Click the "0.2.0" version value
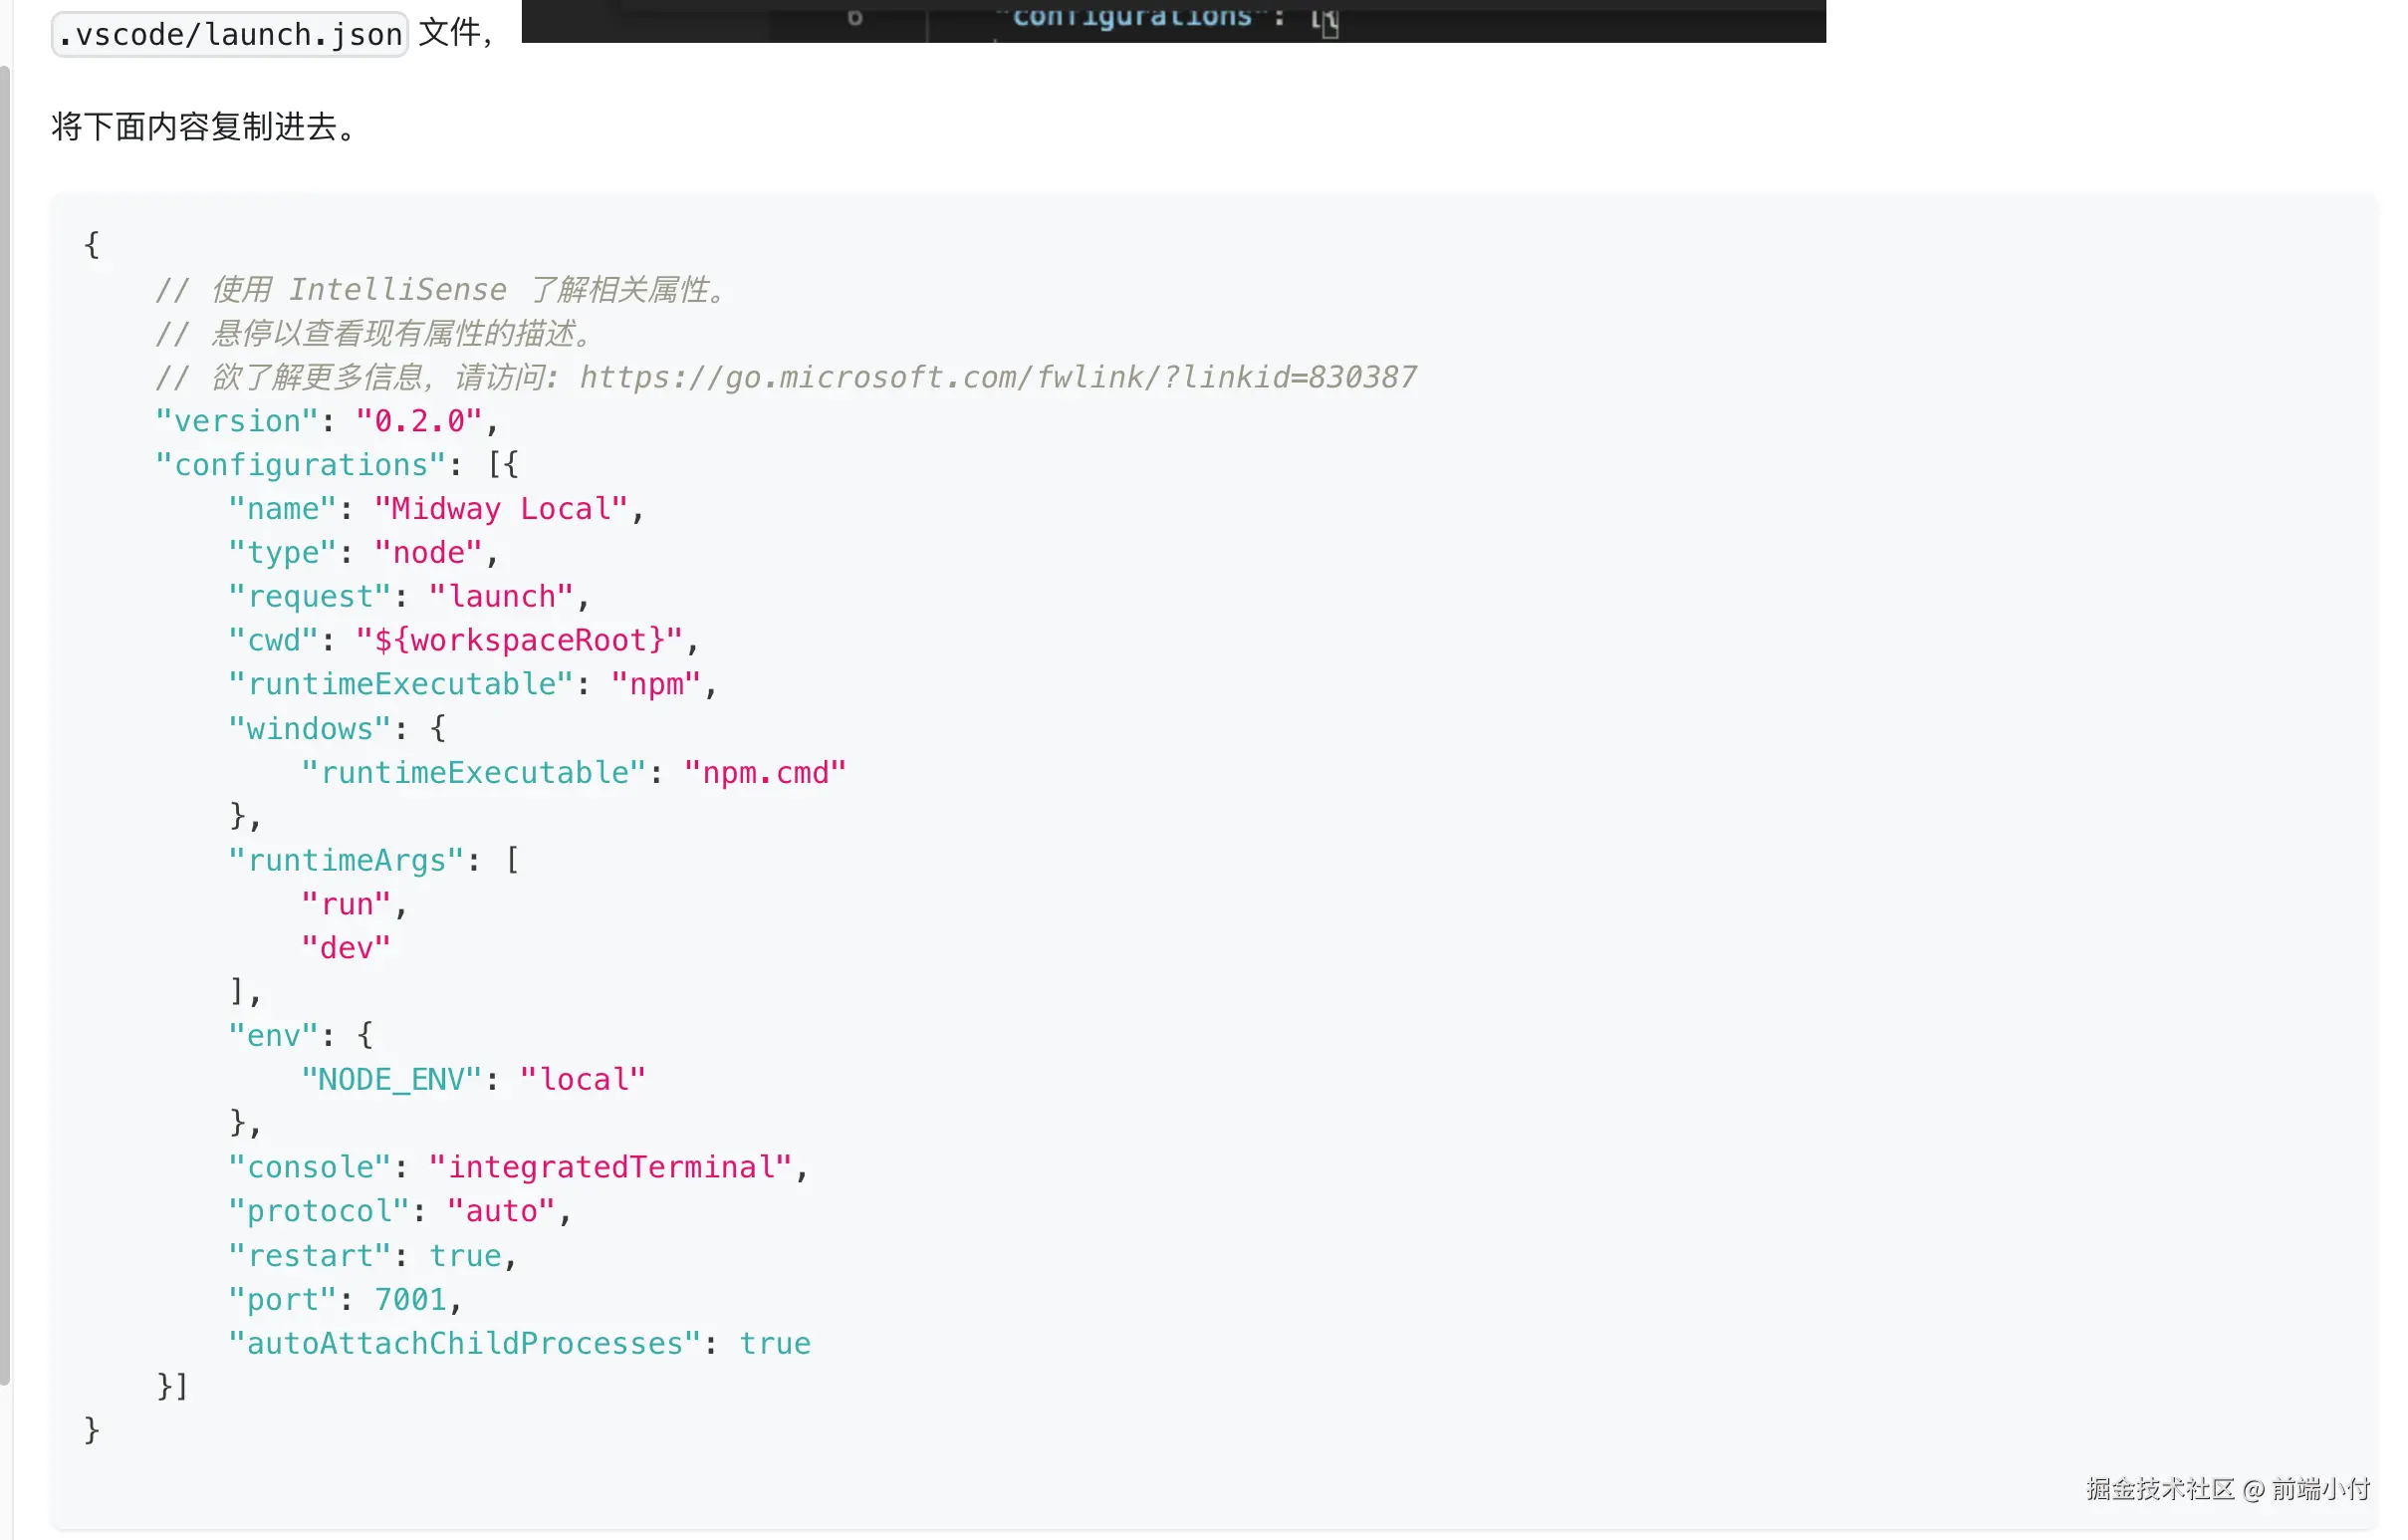The width and height of the screenshot is (2408, 1540). tap(419, 421)
